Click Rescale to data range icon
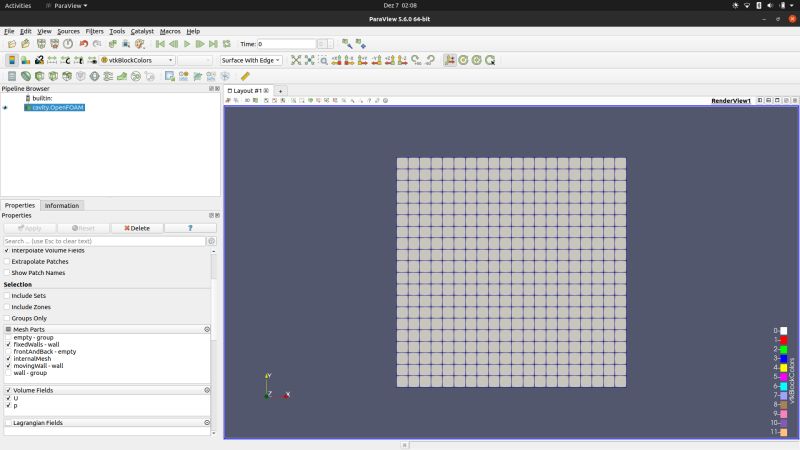 point(52,60)
